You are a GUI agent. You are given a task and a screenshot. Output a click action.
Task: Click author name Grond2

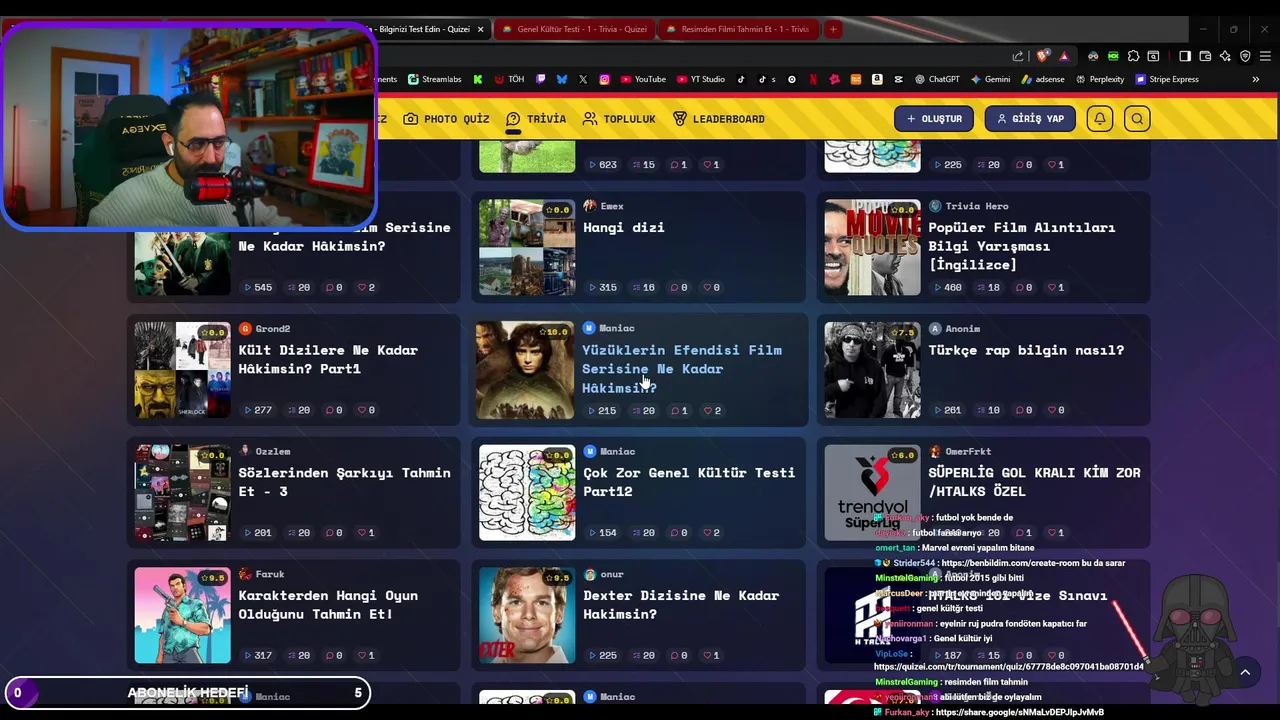[x=273, y=329]
